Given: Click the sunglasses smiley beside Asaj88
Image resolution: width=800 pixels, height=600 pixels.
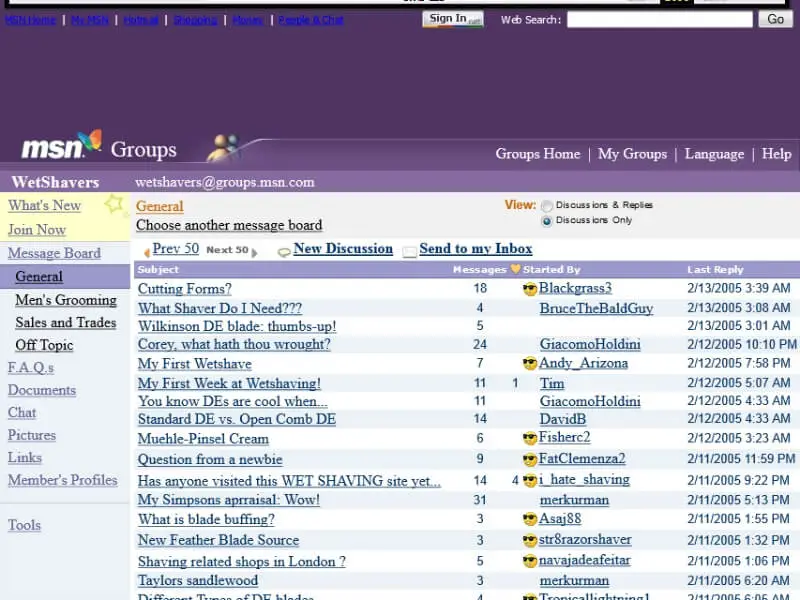Looking at the screenshot, I should [530, 520].
